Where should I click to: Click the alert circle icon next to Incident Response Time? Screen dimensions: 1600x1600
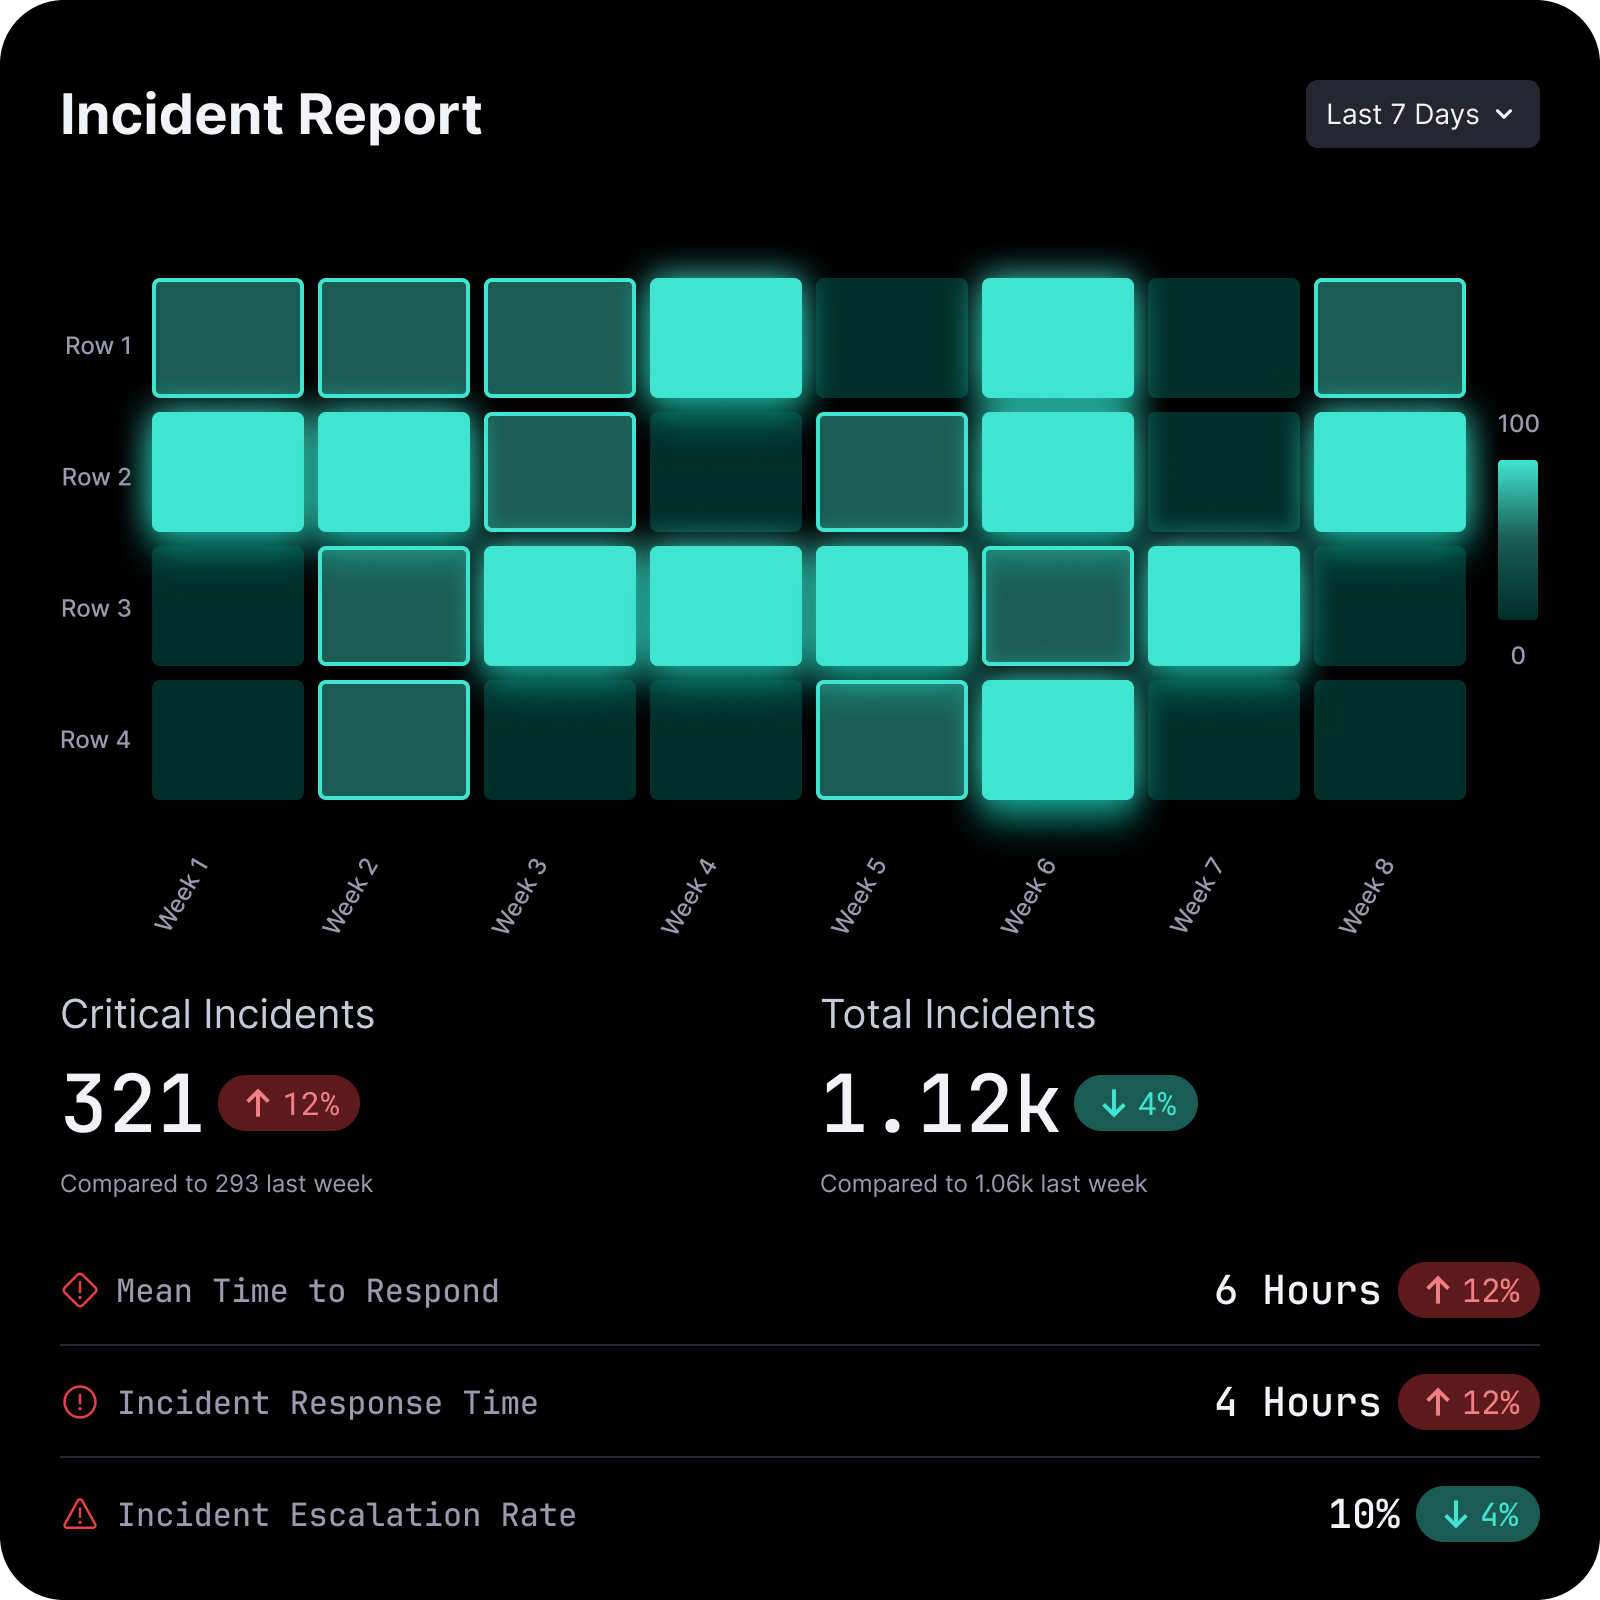[x=80, y=1403]
